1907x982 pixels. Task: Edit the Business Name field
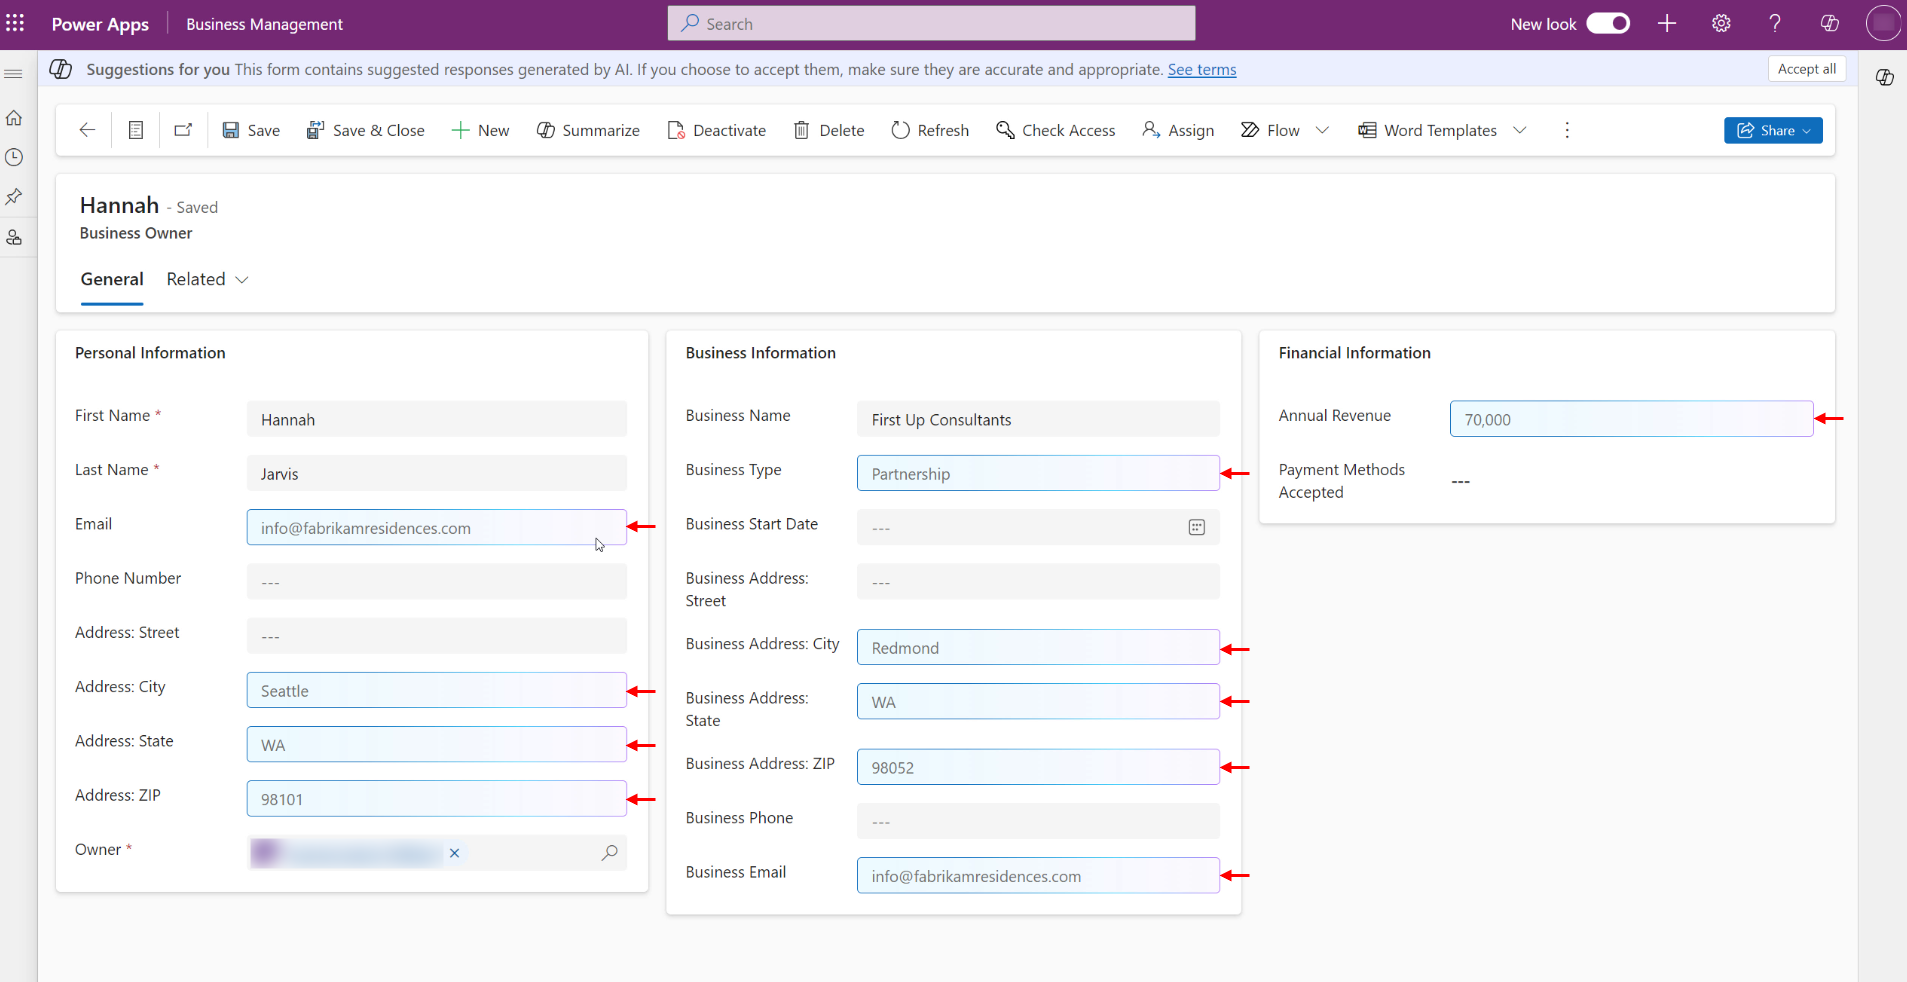[x=1038, y=419]
